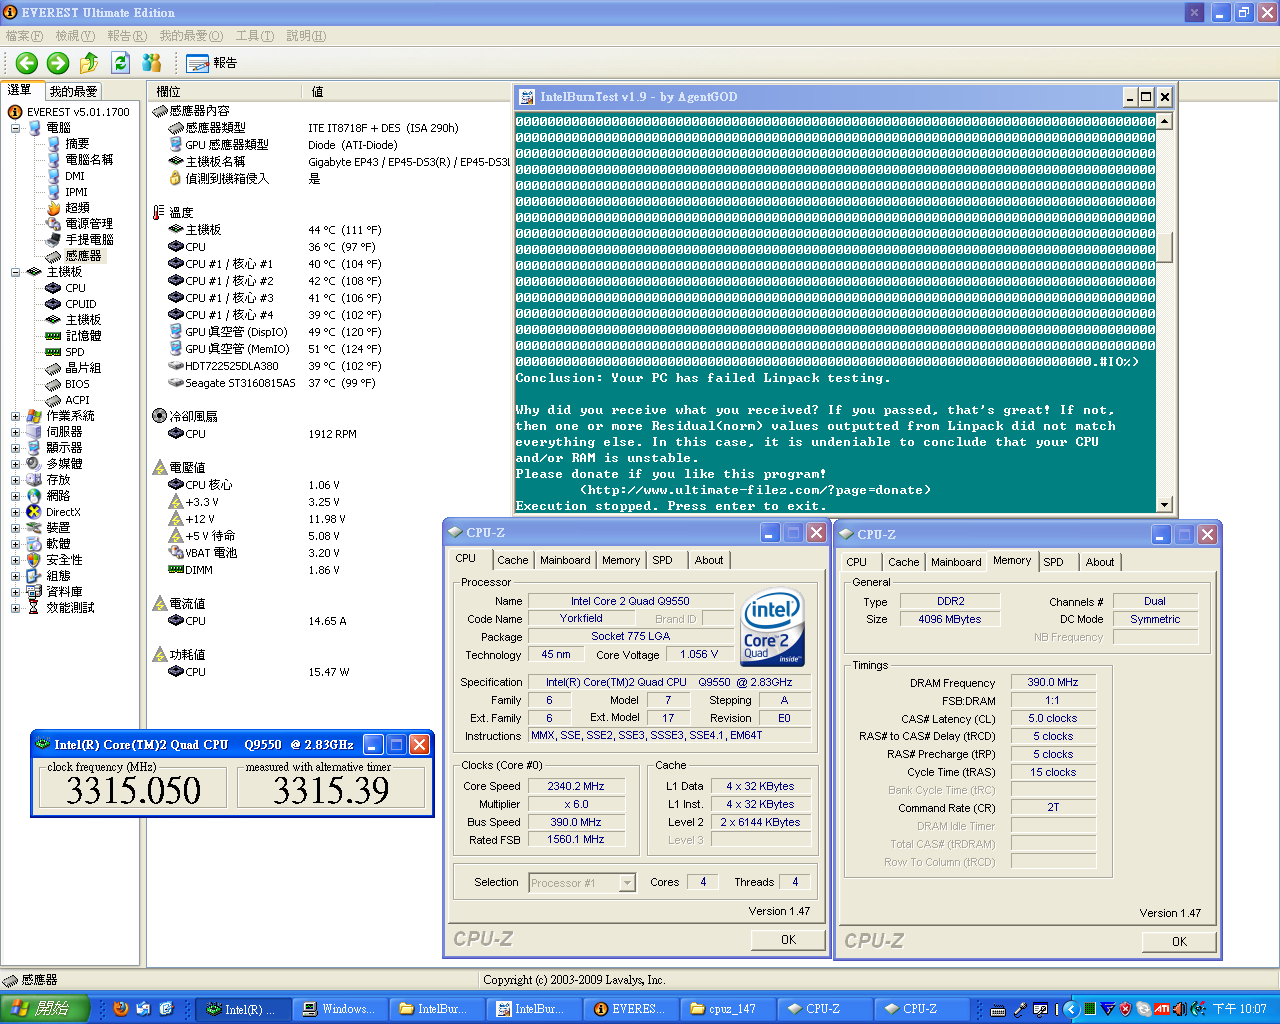Collapse the 主機板 tree node
1280x1024 pixels.
click(15, 272)
